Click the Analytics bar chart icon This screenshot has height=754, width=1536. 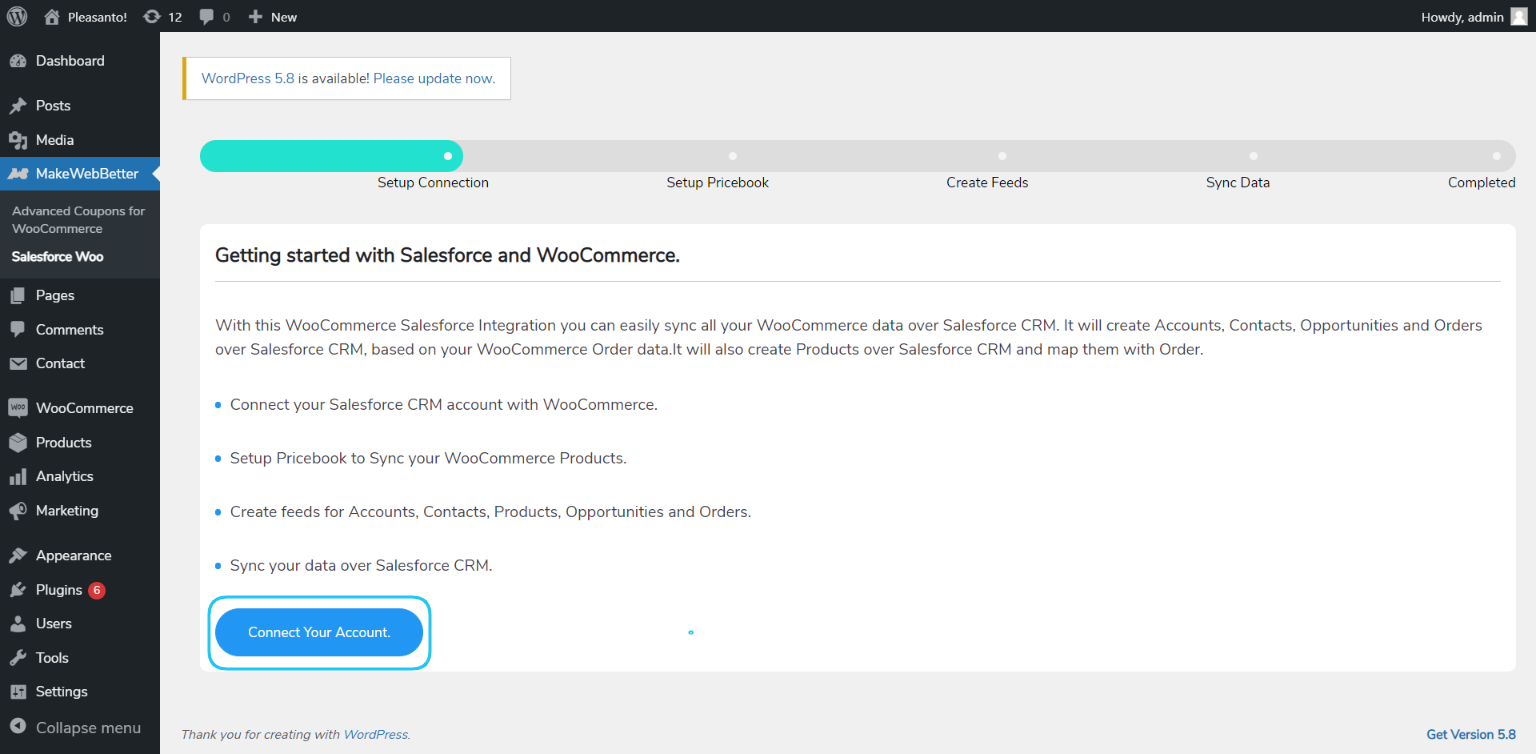point(18,477)
